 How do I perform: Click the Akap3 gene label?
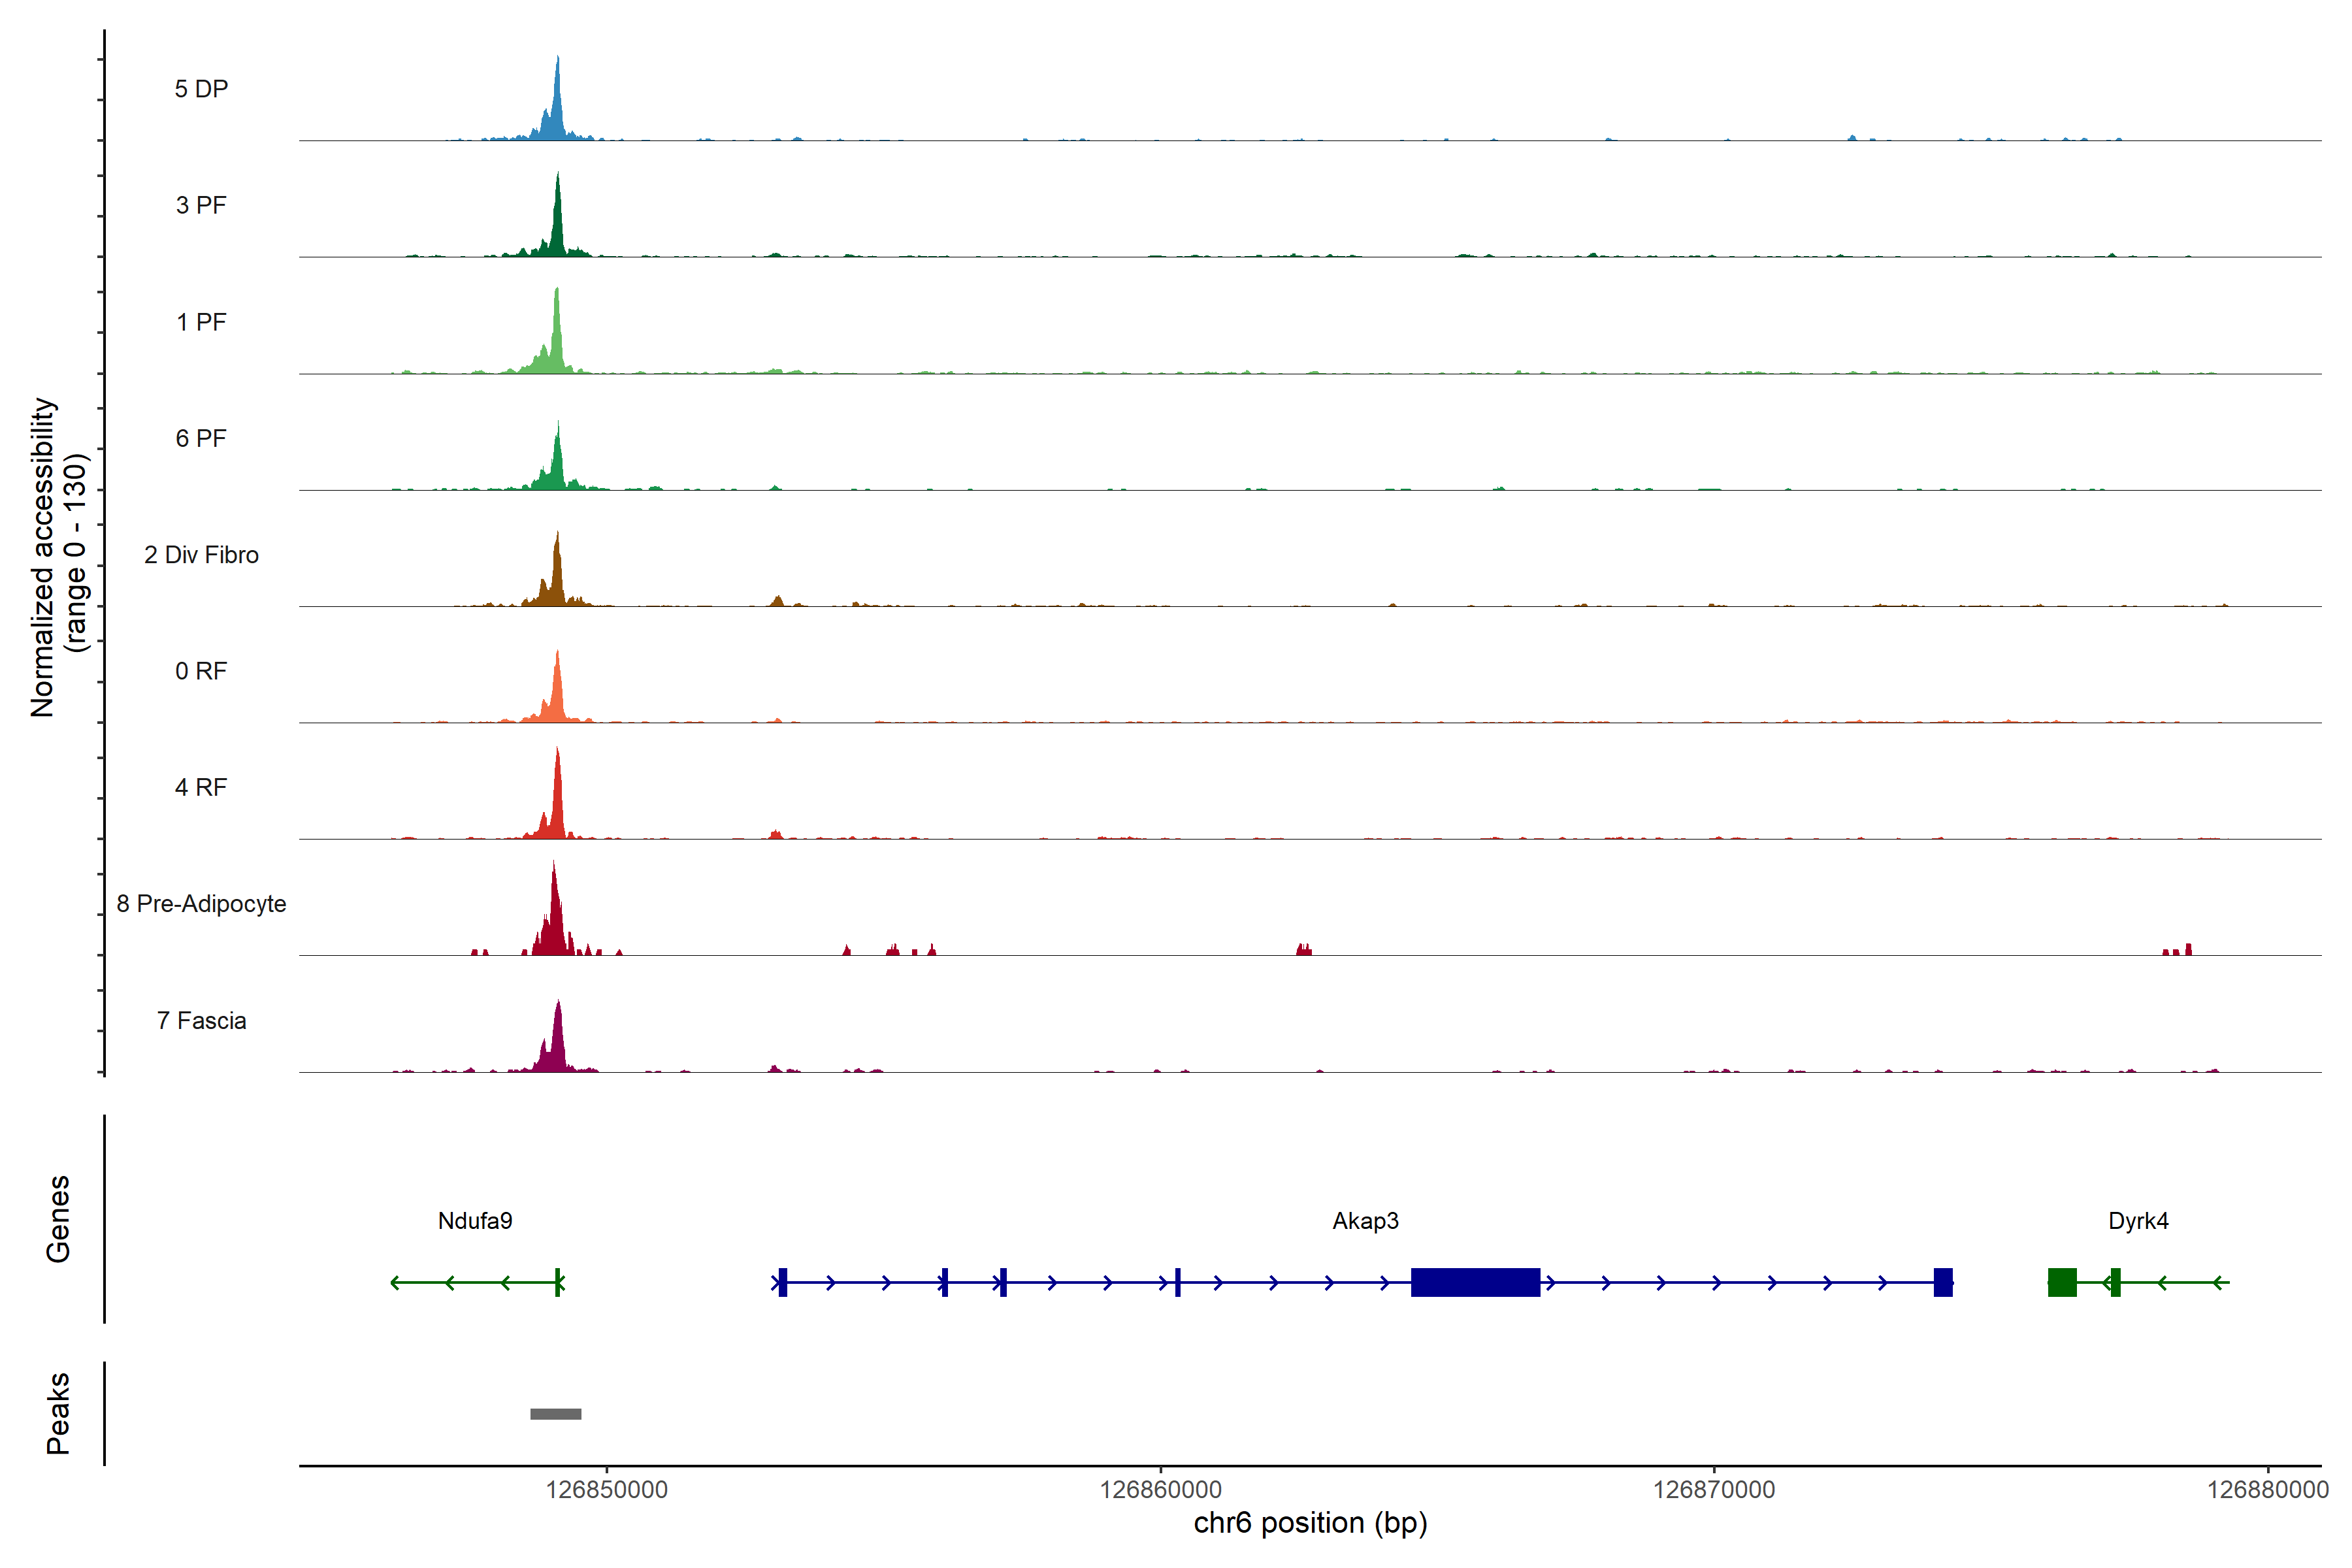pyautogui.click(x=1365, y=1220)
